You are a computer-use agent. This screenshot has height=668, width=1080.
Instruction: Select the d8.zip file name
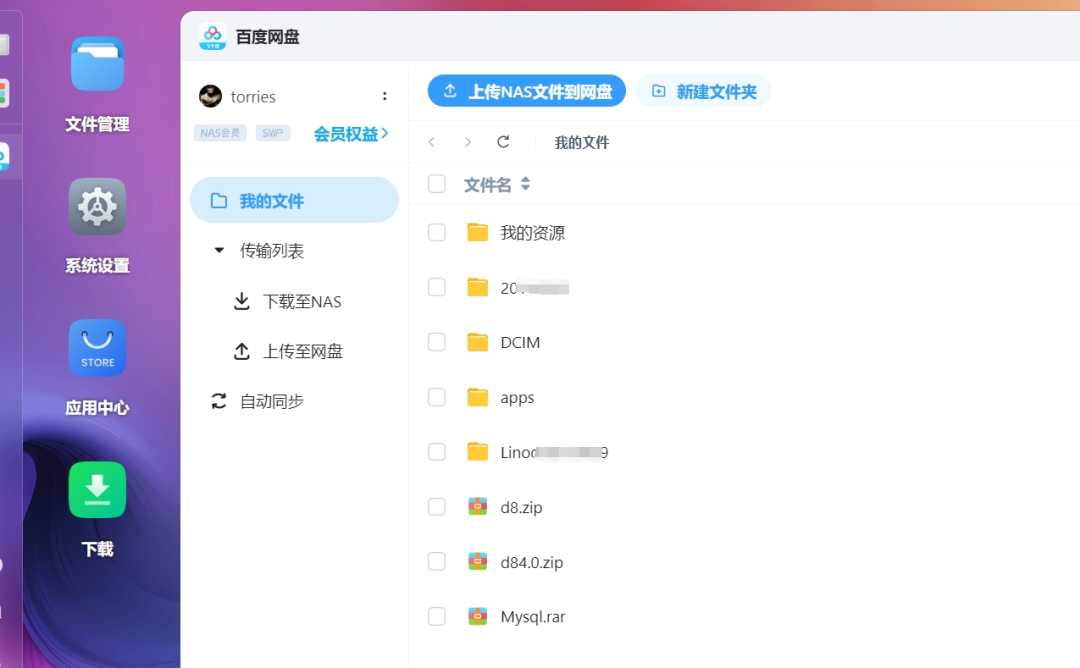pos(521,508)
